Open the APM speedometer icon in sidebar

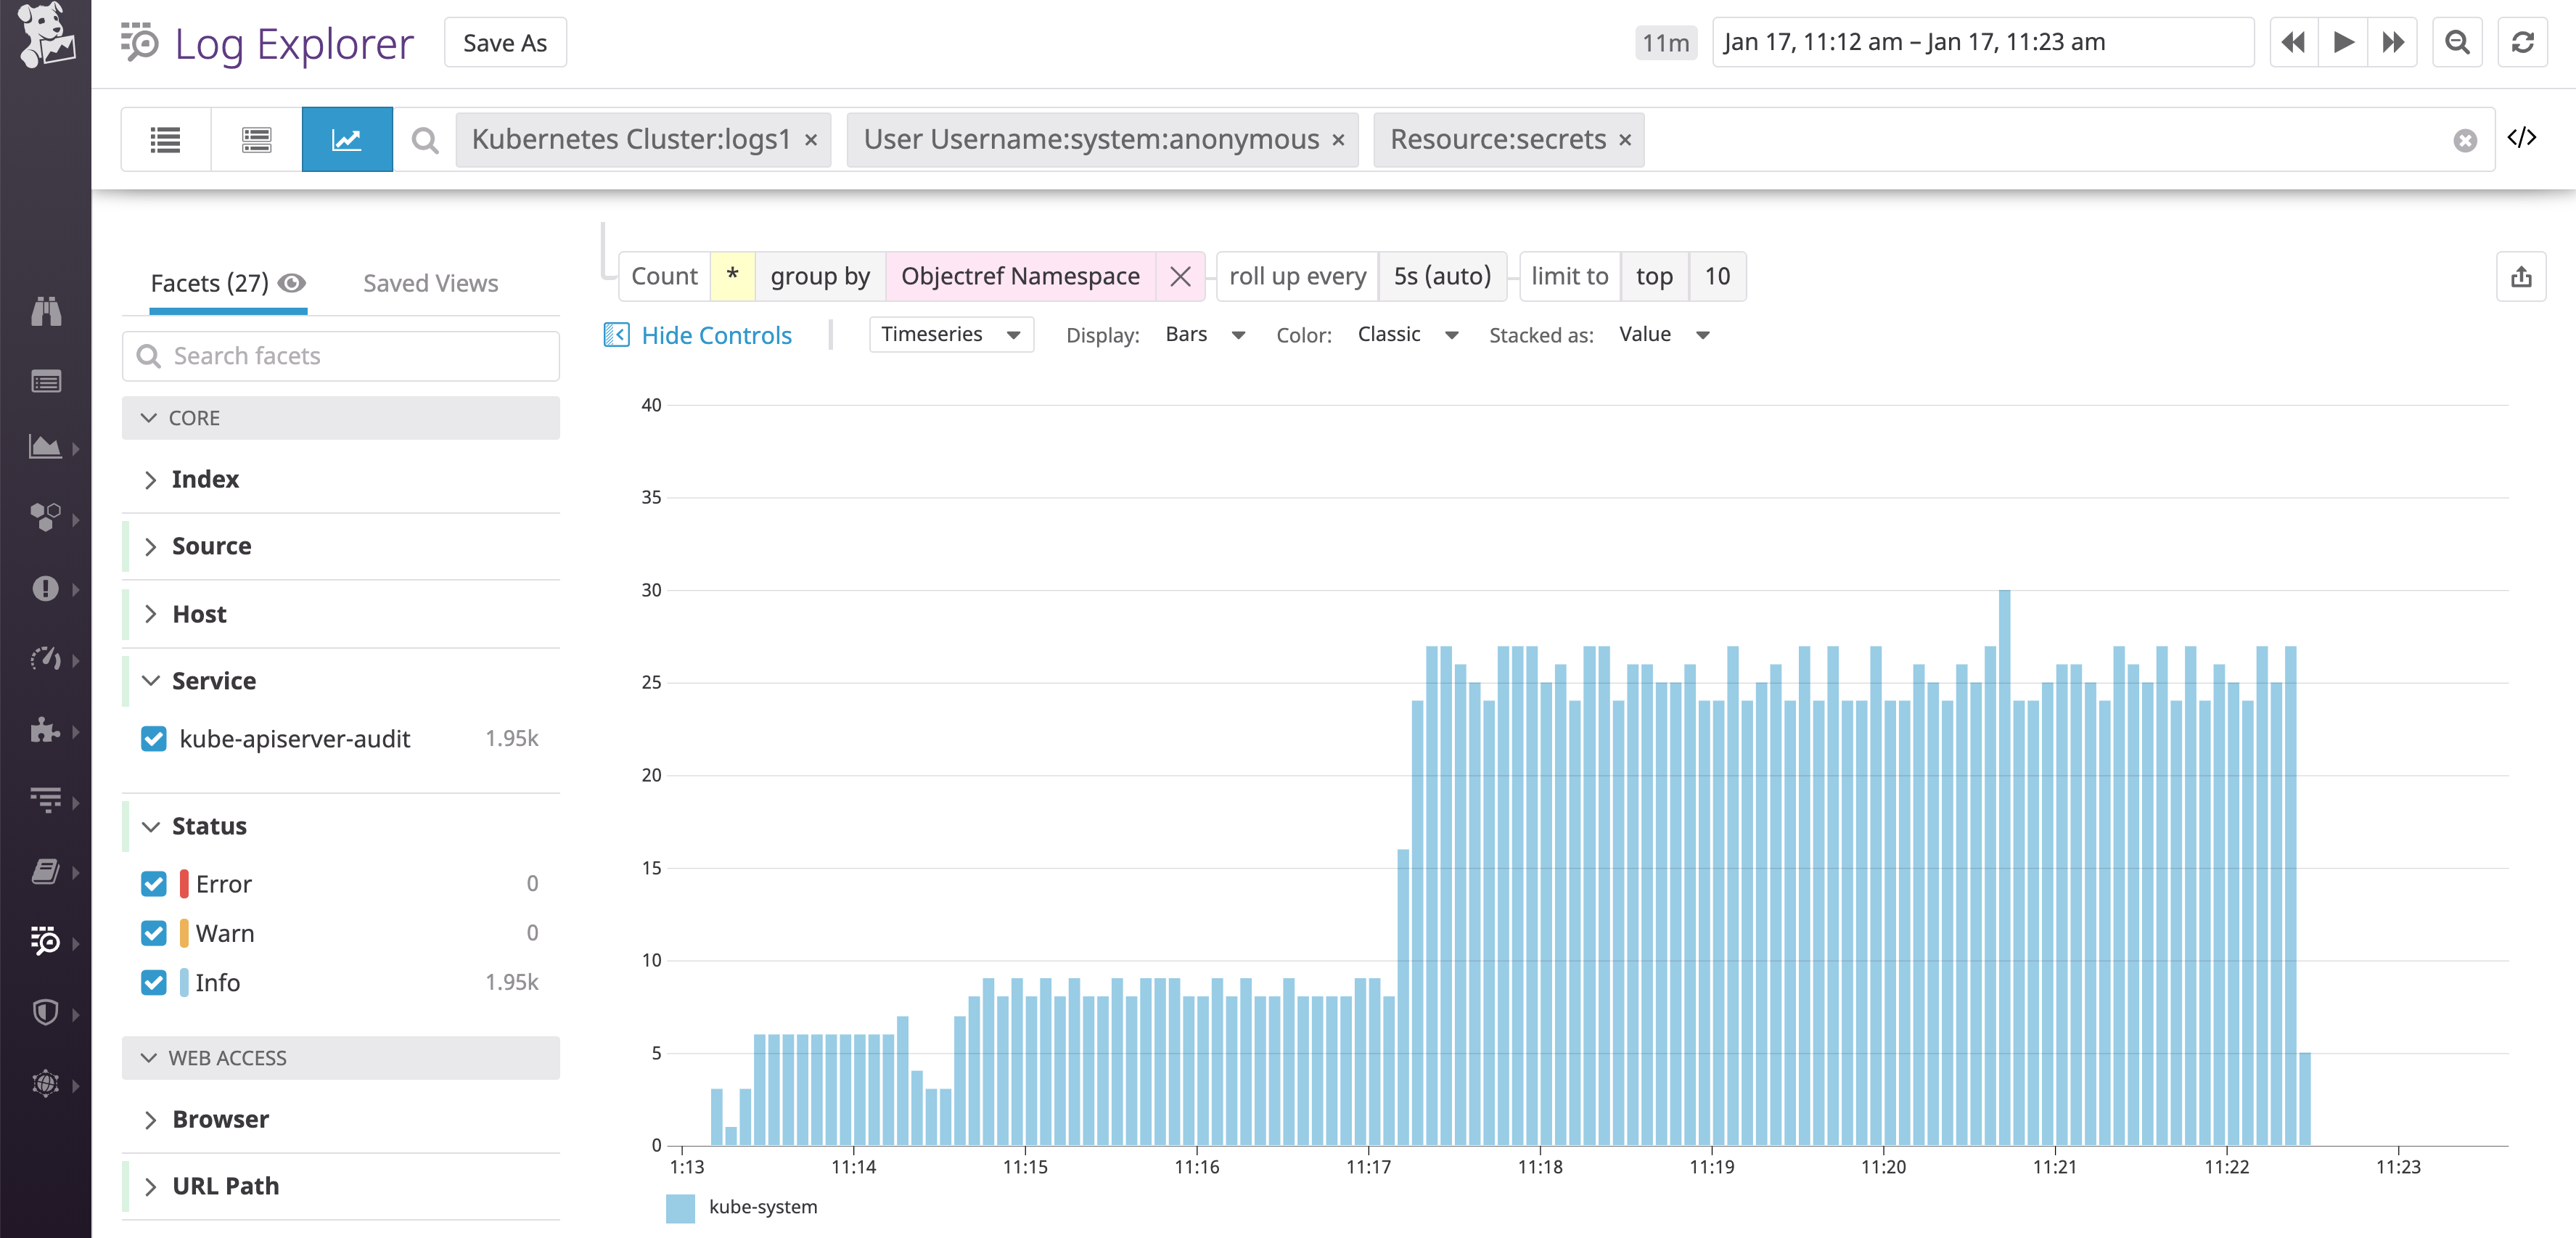click(x=46, y=659)
